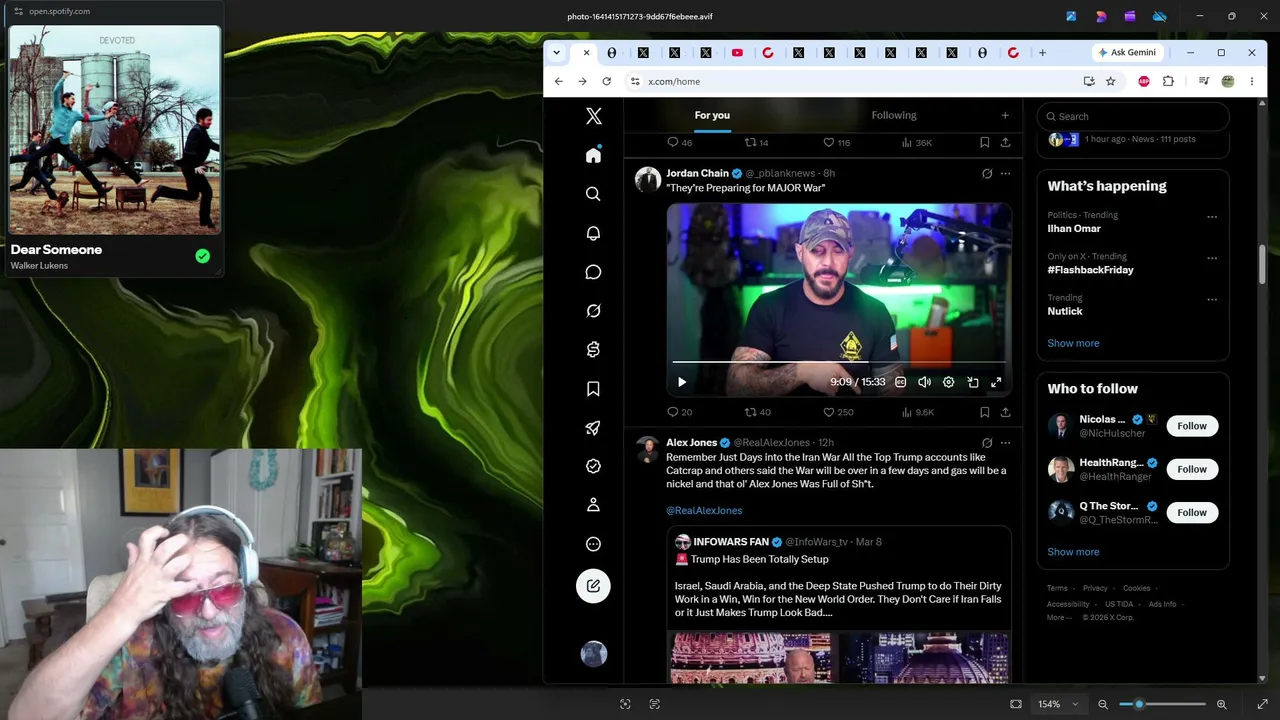Viewport: 1280px width, 720px height.
Task: Open the rocket icon in X sidebar
Action: 594,428
